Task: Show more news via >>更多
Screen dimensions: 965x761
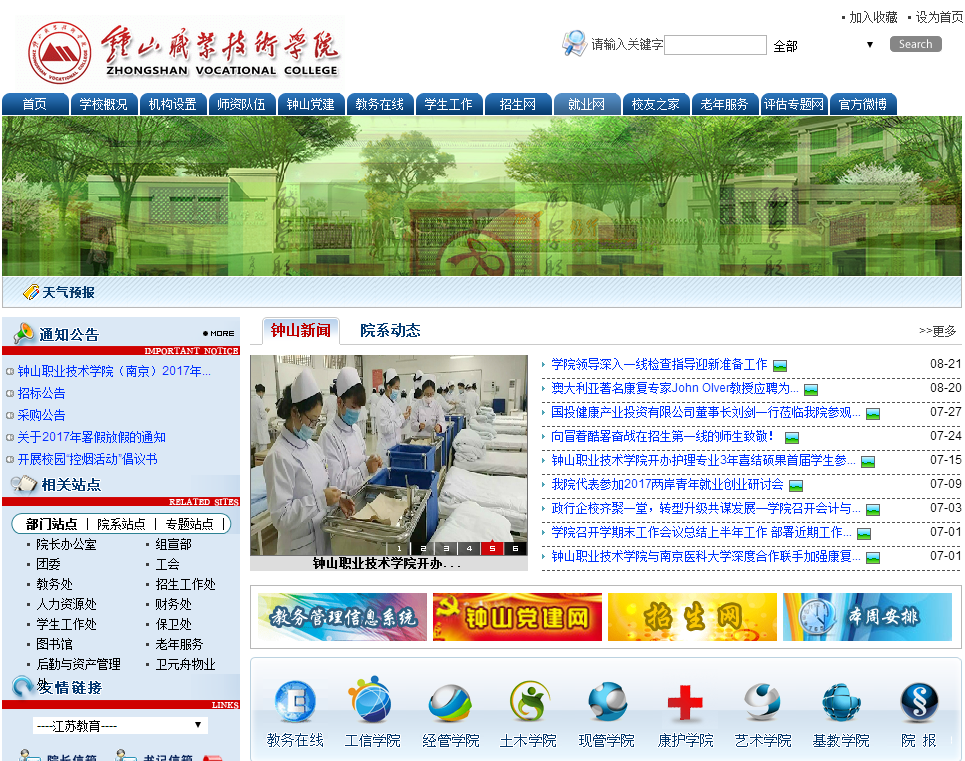Action: [937, 331]
